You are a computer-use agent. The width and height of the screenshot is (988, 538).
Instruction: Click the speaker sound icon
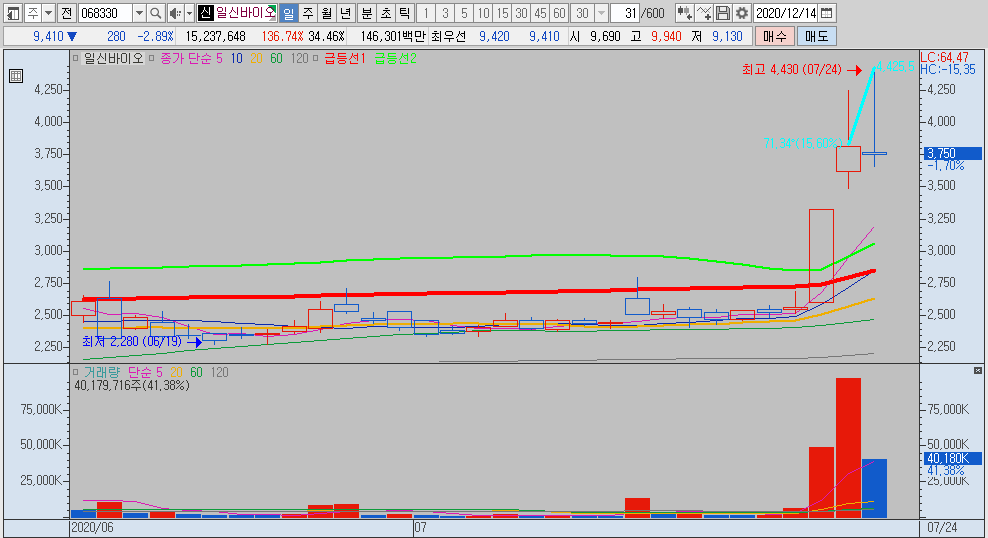(x=175, y=13)
